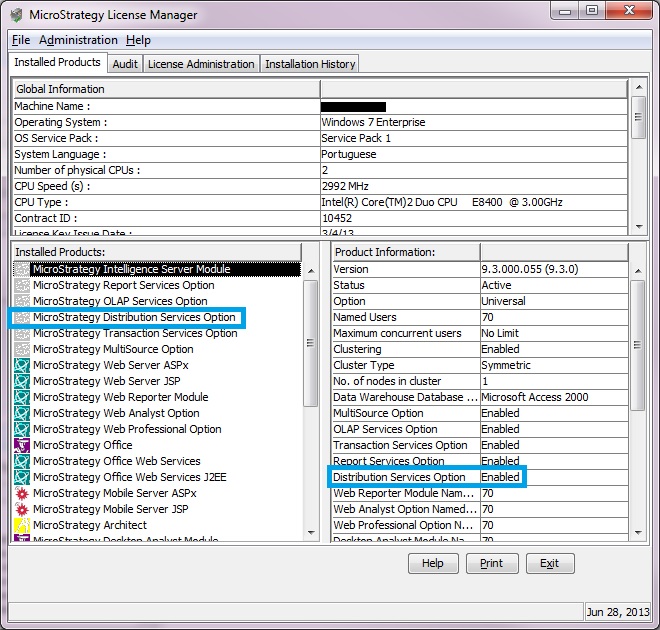Click the MicroStrategy License Manager title bar icon
This screenshot has width=660, height=630.
pyautogui.click(x=16, y=15)
